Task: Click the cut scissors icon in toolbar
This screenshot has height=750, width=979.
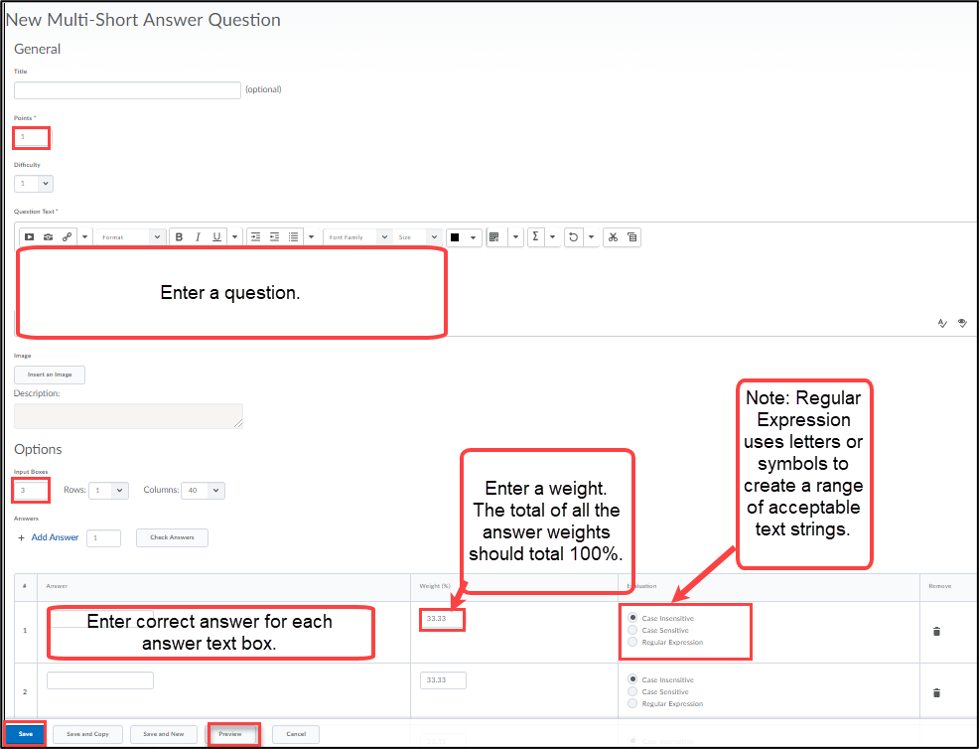Action: (x=614, y=237)
